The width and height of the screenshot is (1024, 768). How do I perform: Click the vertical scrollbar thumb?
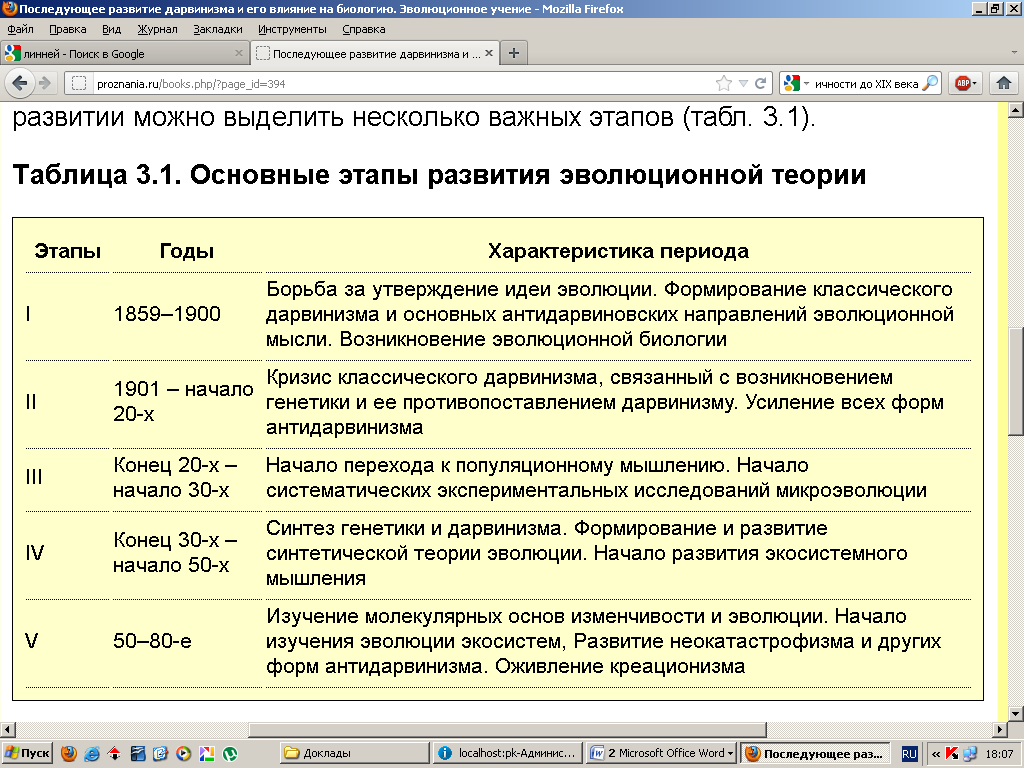click(1016, 379)
